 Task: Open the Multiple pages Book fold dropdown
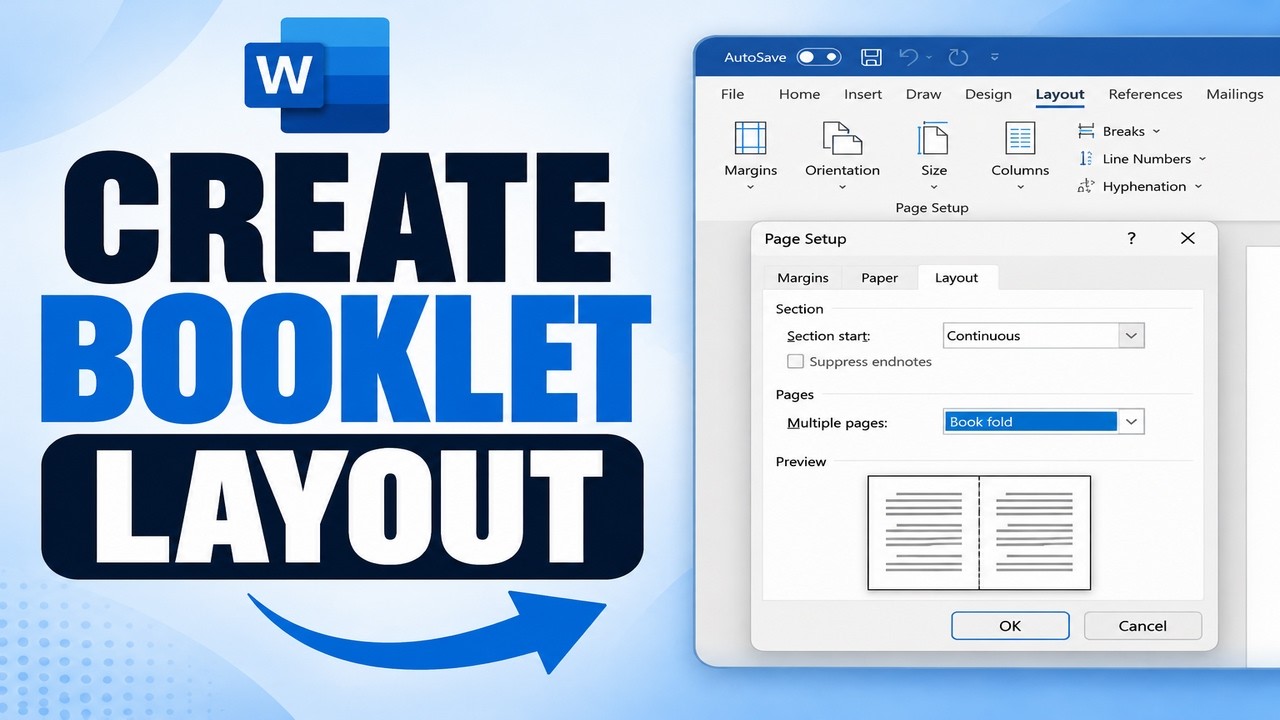pos(1043,422)
